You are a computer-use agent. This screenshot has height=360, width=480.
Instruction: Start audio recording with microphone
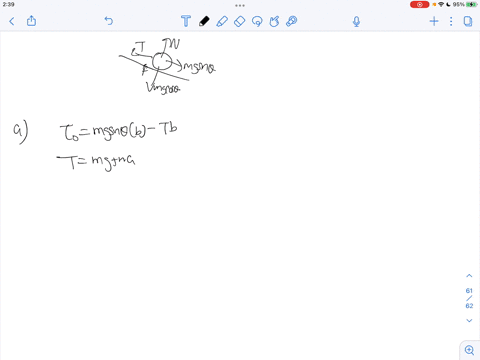tap(356, 22)
